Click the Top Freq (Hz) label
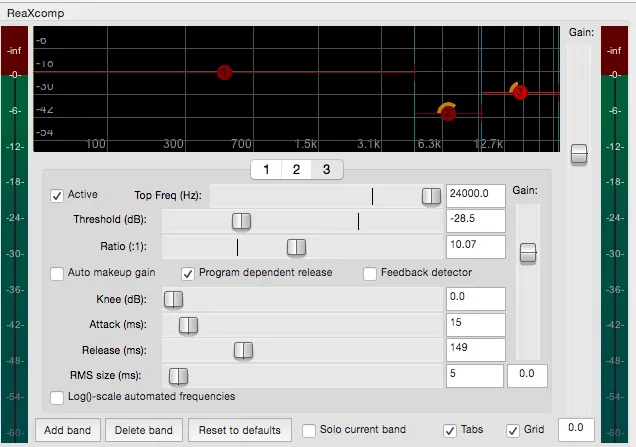636x447 pixels. pyautogui.click(x=168, y=196)
